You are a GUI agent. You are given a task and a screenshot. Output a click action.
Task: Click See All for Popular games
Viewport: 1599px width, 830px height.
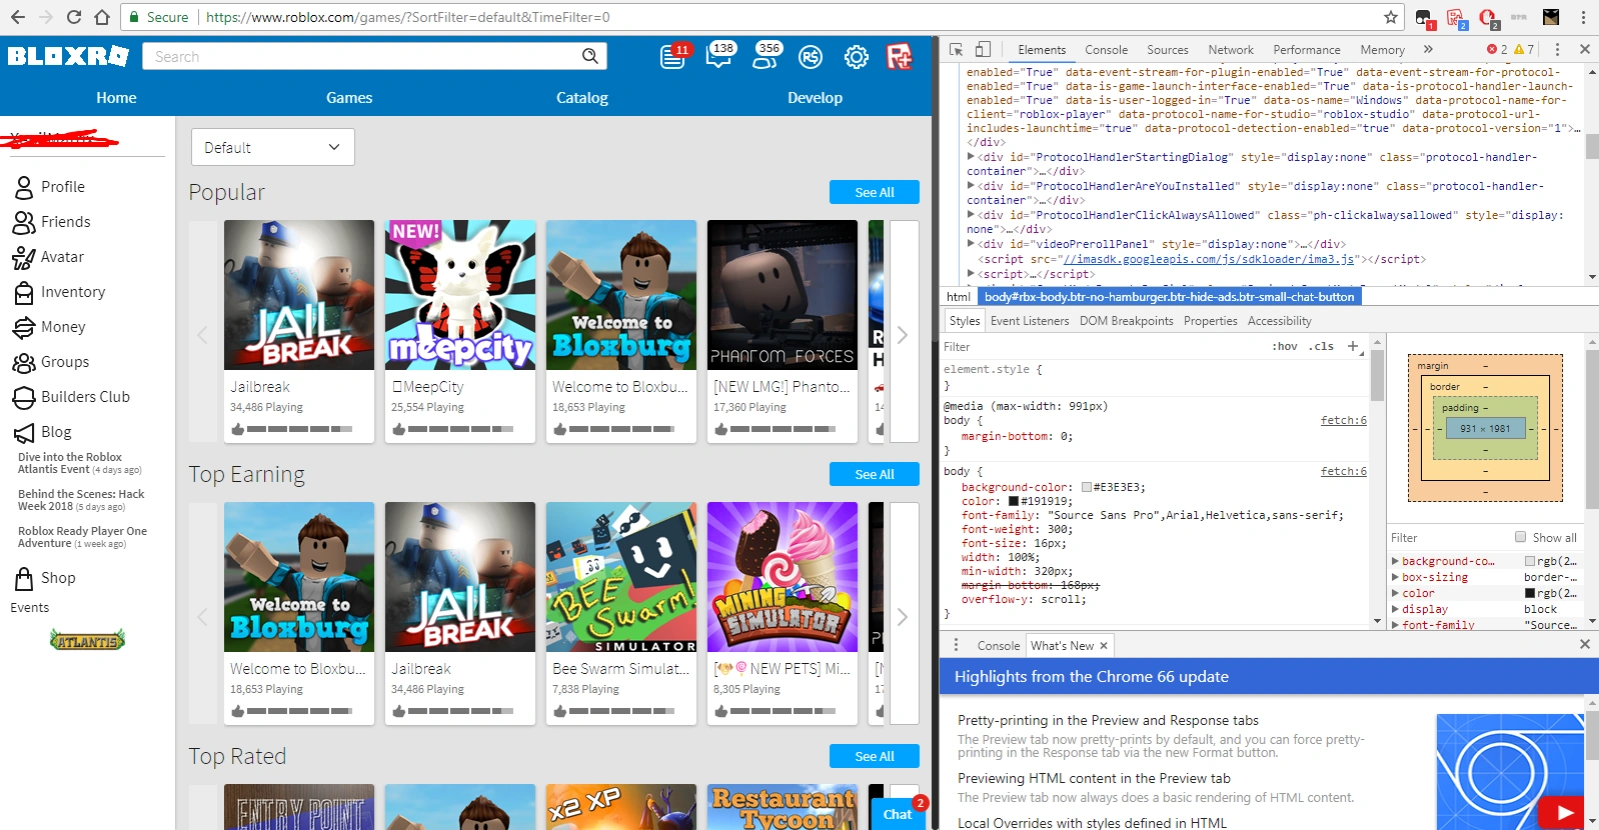(874, 192)
